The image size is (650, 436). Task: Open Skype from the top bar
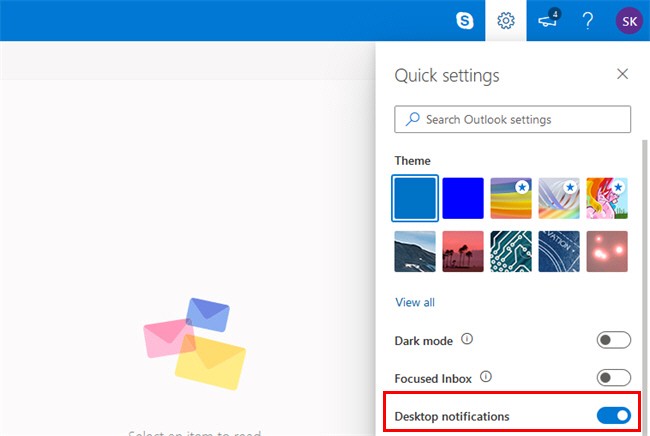[x=465, y=20]
